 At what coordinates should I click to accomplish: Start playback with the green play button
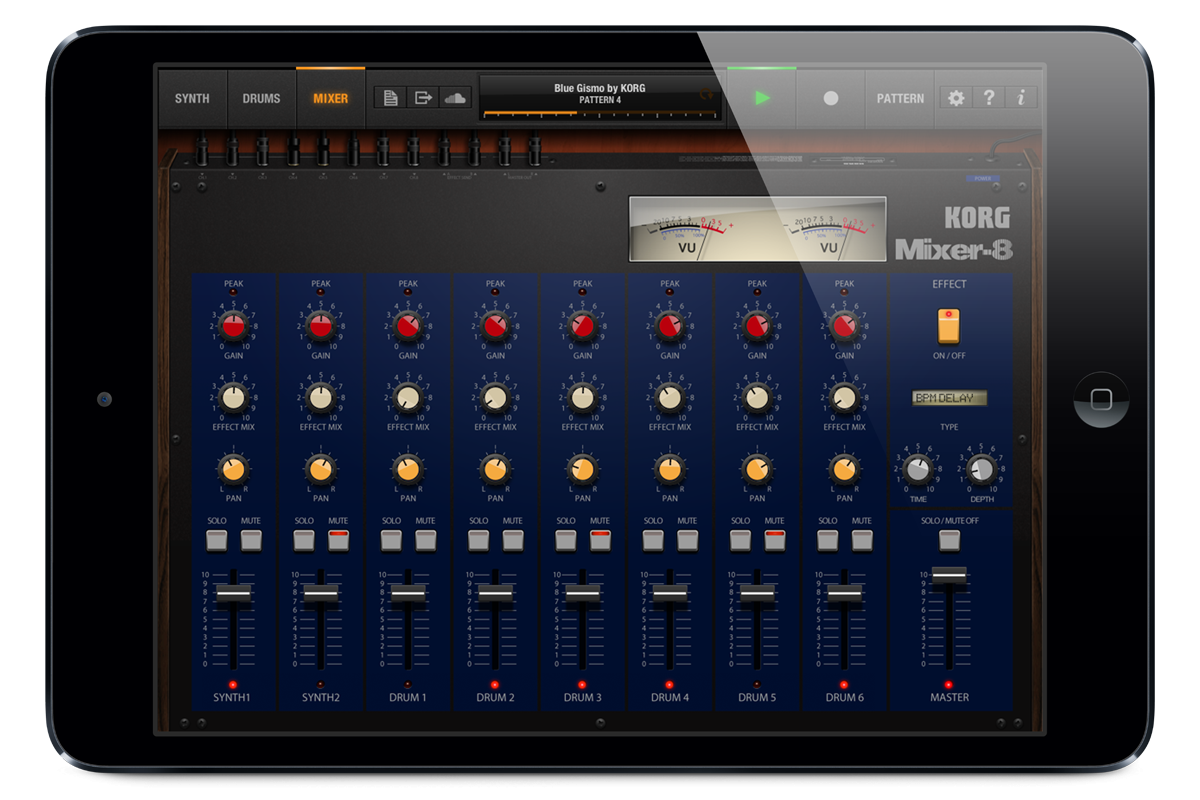(x=762, y=98)
